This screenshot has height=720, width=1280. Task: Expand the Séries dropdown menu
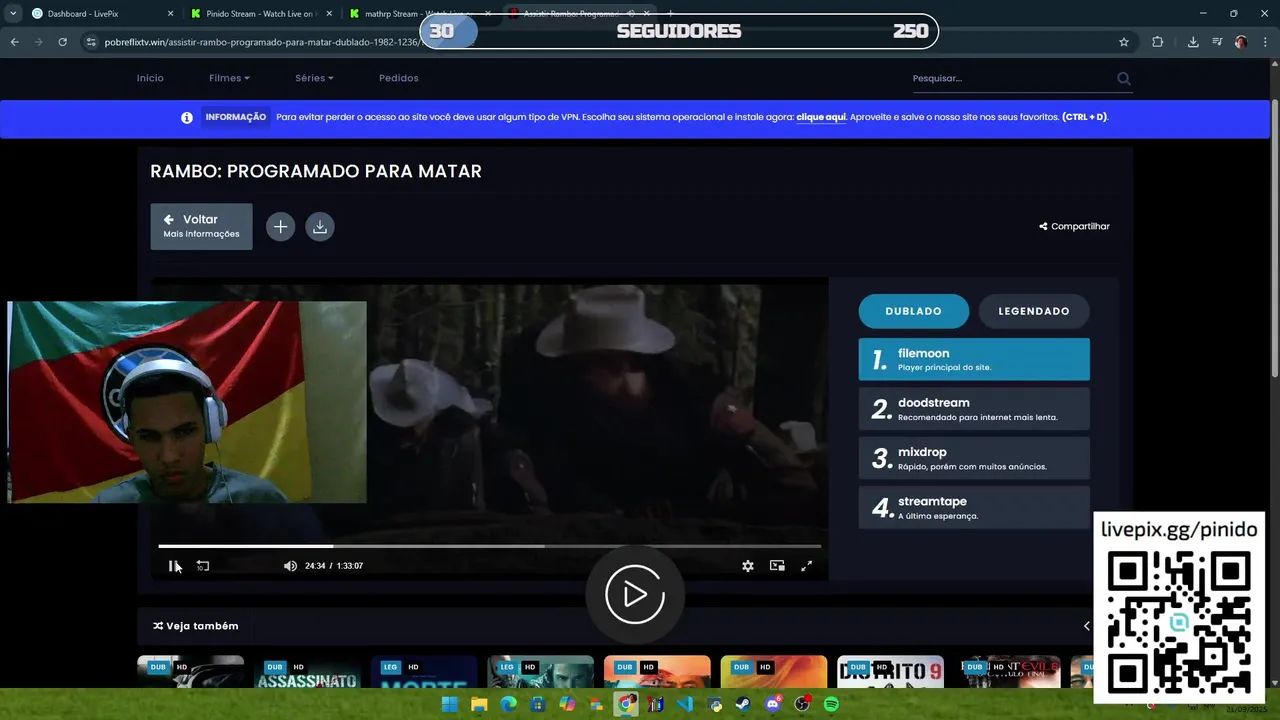point(314,78)
